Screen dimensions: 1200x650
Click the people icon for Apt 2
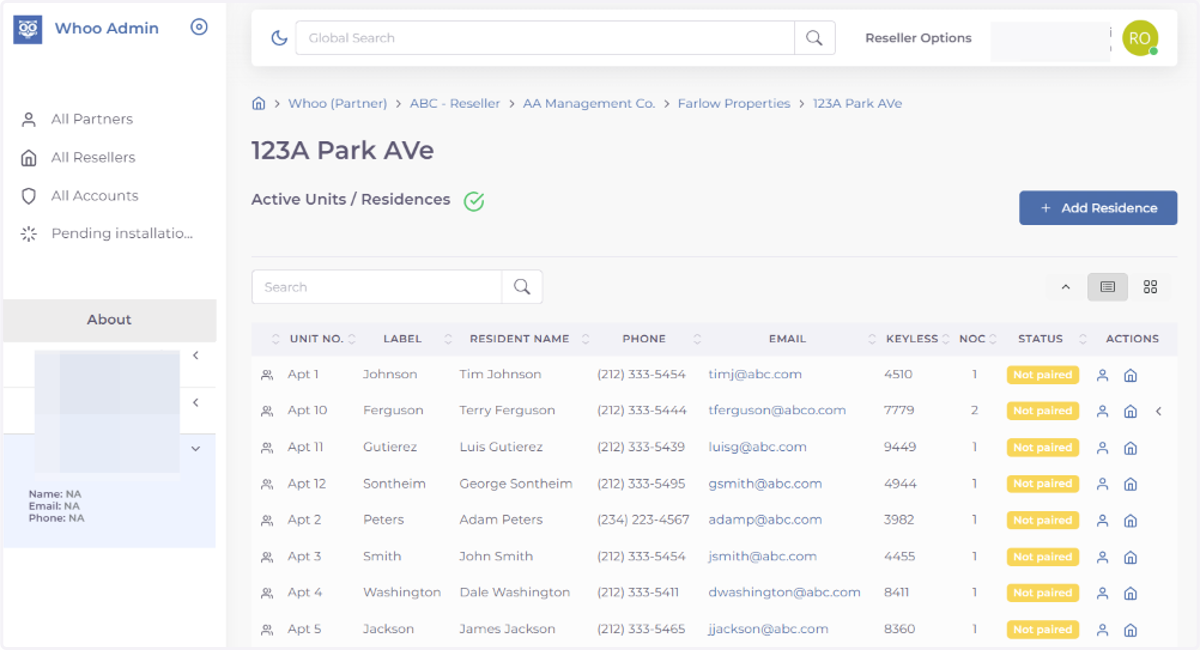pos(267,521)
